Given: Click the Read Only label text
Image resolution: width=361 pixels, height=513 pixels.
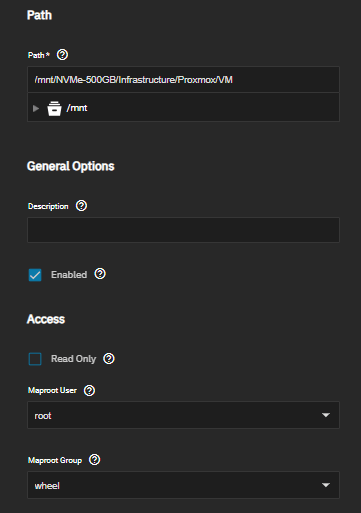Looking at the screenshot, I should 73,359.
